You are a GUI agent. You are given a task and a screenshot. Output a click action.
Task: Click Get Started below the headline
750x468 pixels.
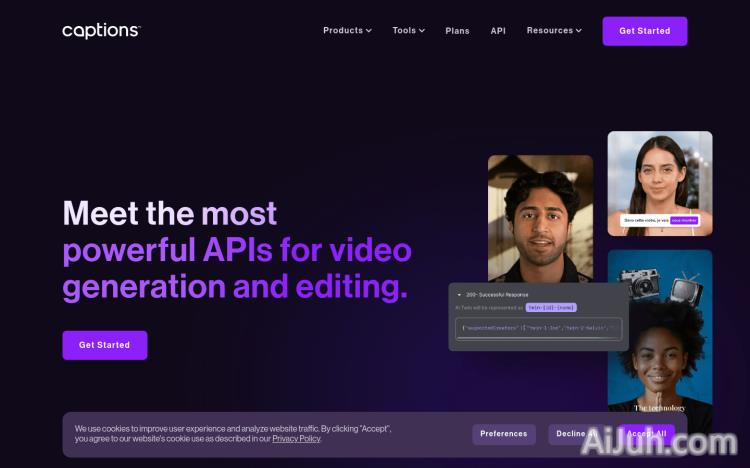[105, 345]
